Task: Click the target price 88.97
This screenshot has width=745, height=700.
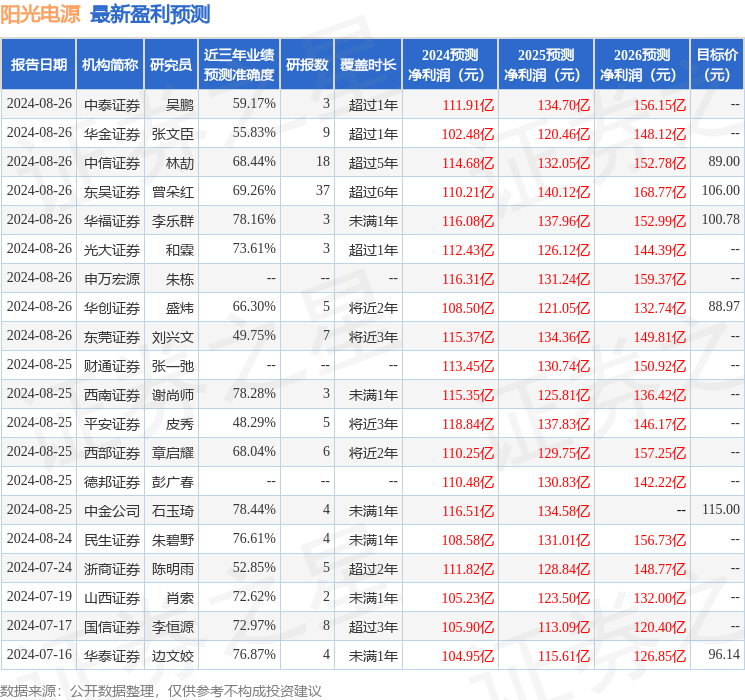Action: [x=724, y=306]
